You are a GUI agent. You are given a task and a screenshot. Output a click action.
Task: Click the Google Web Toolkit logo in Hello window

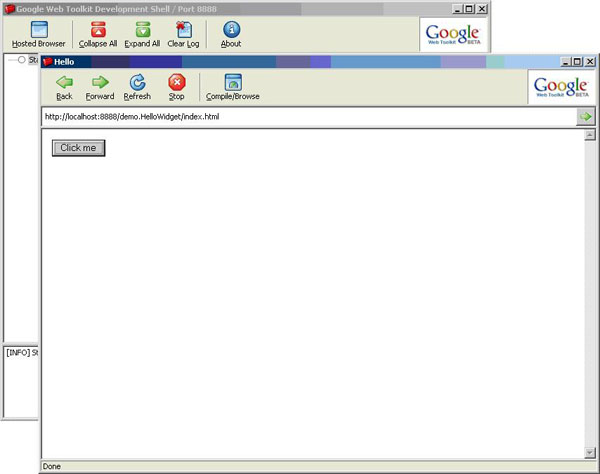point(560,87)
